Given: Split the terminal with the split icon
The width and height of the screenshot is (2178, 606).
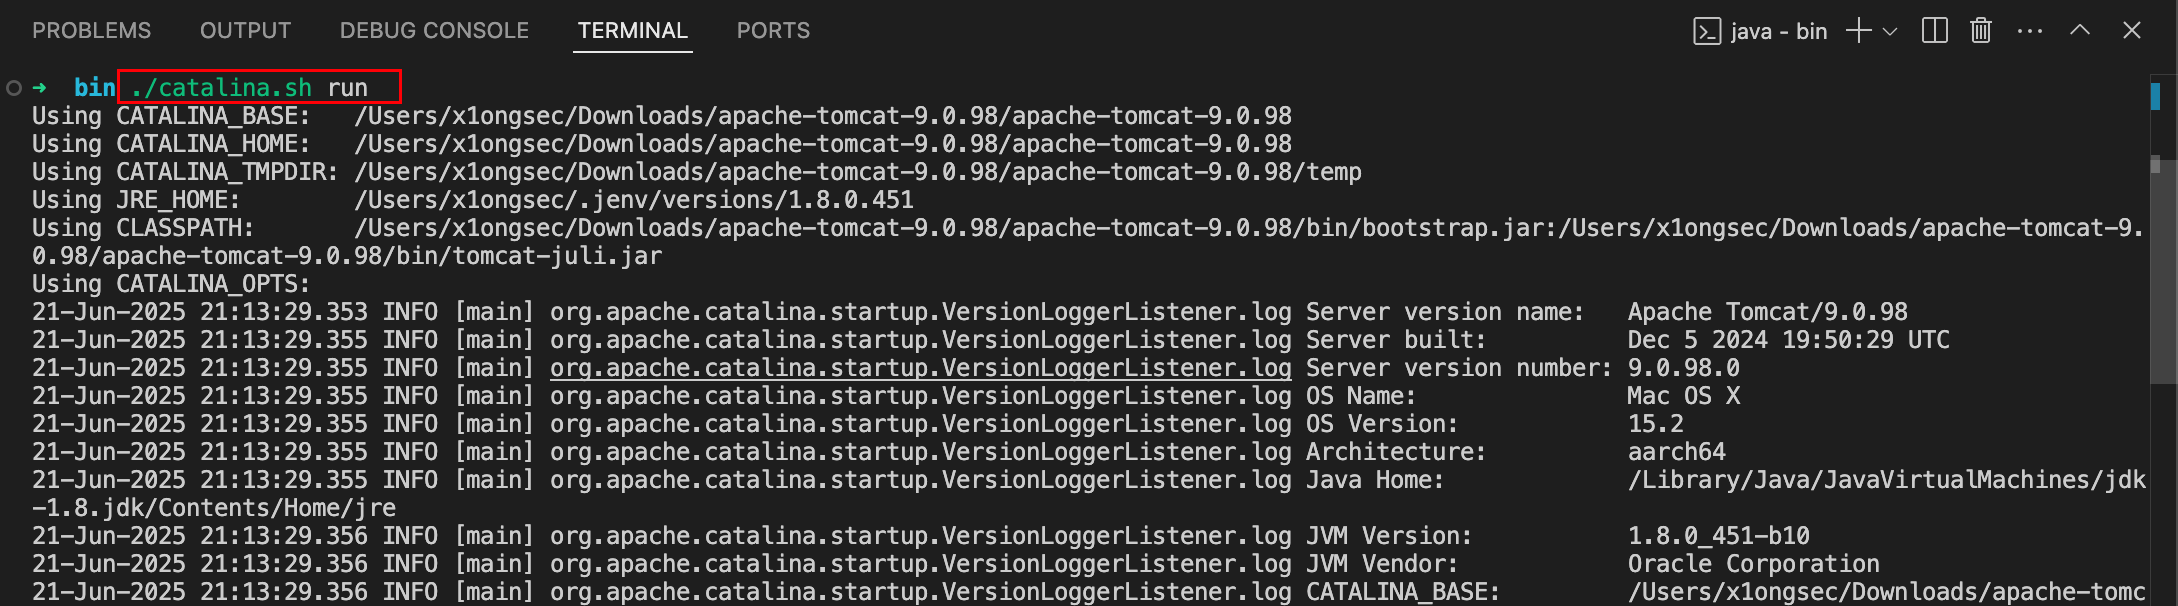Looking at the screenshot, I should (x=1935, y=31).
